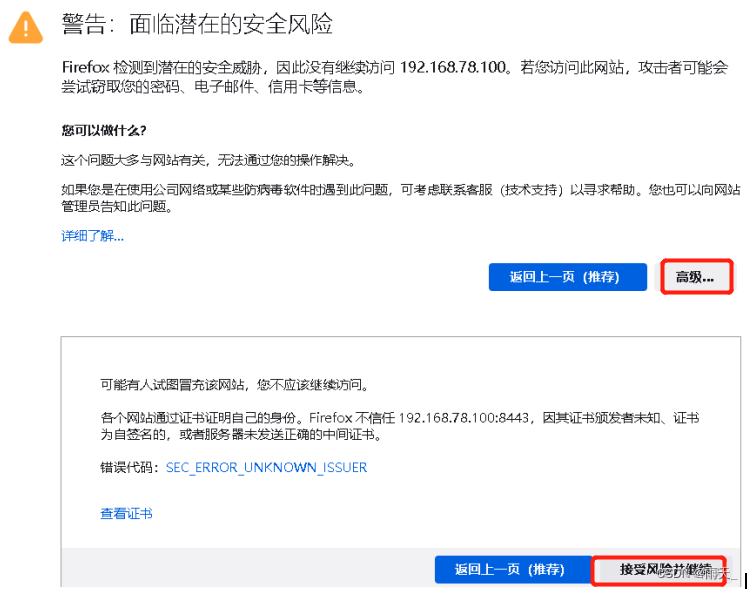Viewport: 753px width, 589px height.
Task: Open the 查看证书 view certificate link
Action: coord(126,514)
